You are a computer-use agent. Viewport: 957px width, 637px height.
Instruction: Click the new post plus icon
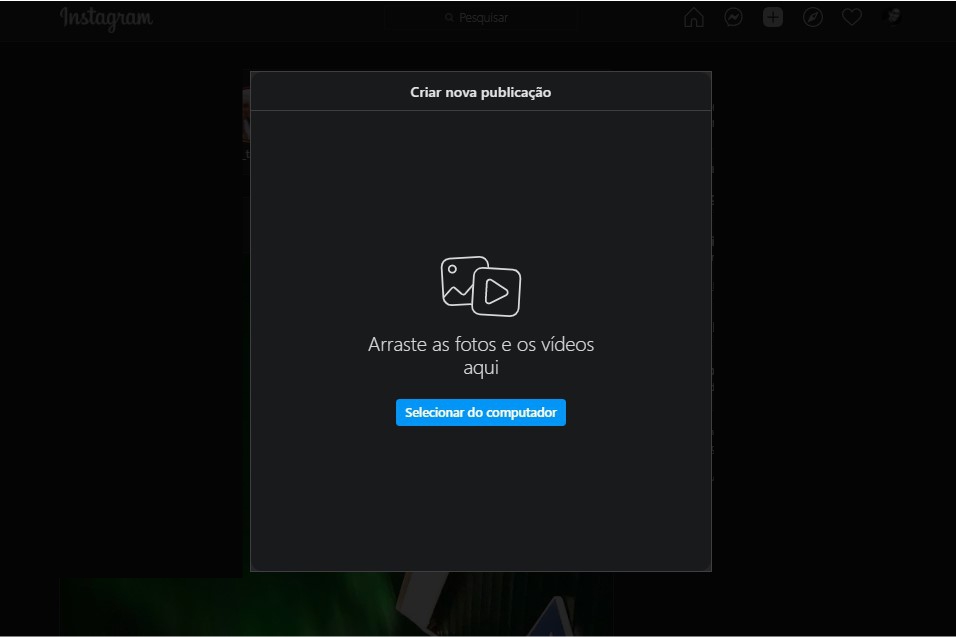773,17
